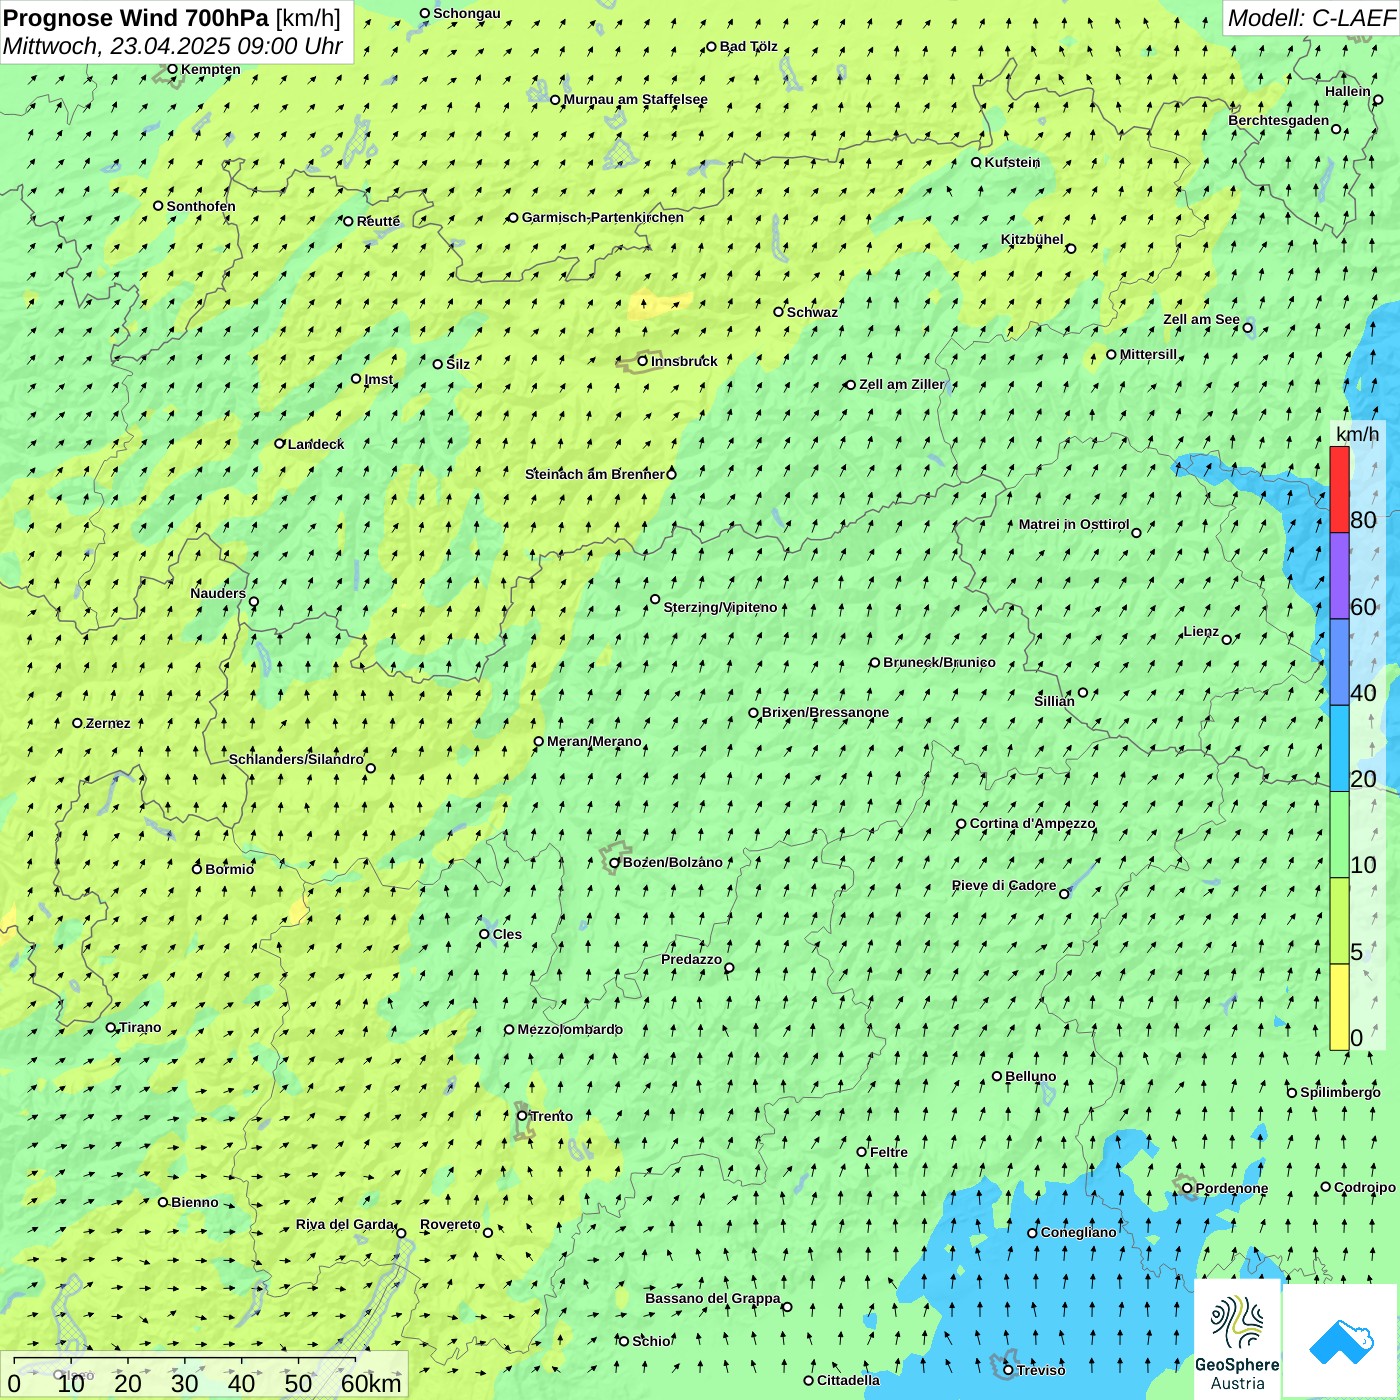The image size is (1400, 1400).
Task: Select the Sterzing/Vipiteno label
Action: click(x=721, y=607)
